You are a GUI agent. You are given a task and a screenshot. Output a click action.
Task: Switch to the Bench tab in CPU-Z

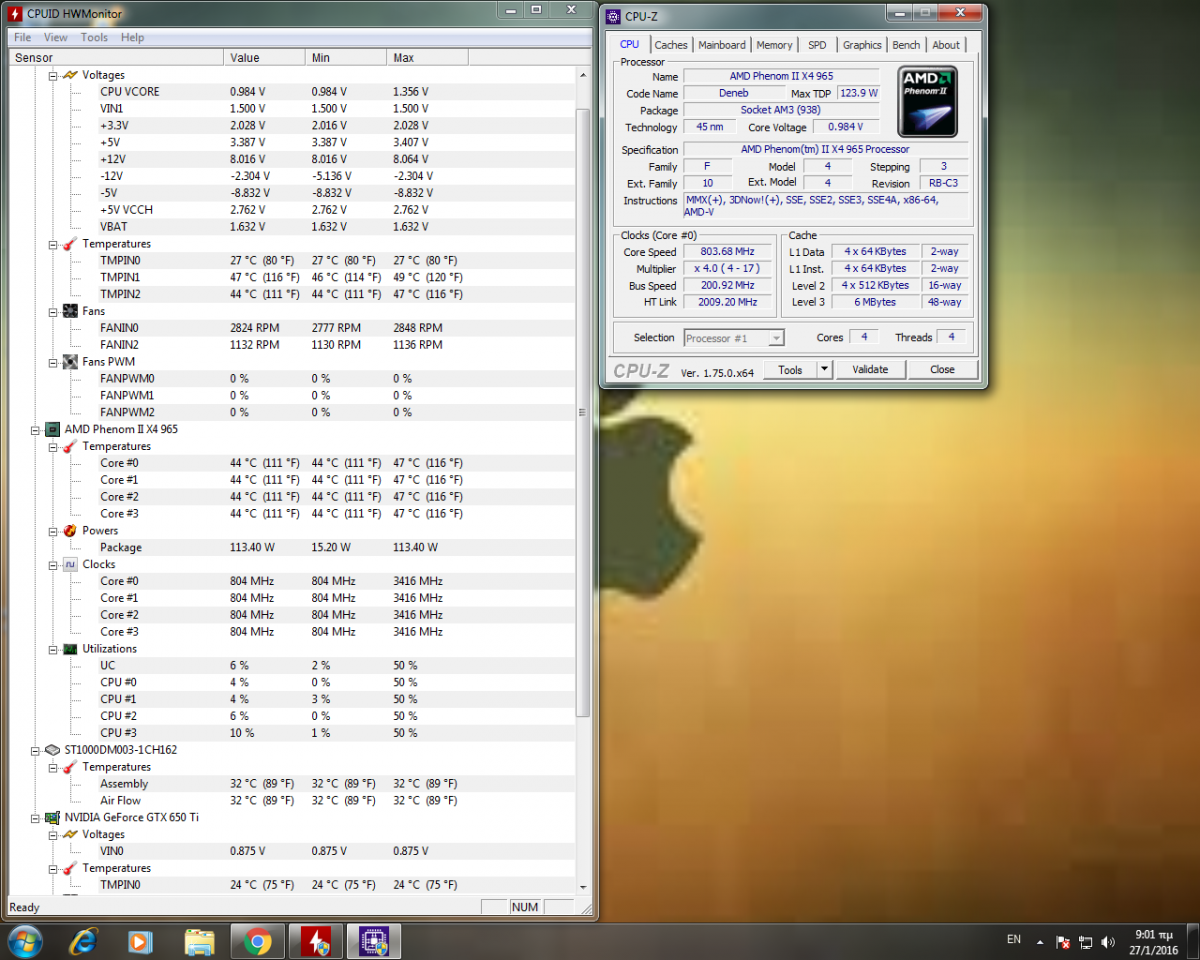click(906, 45)
